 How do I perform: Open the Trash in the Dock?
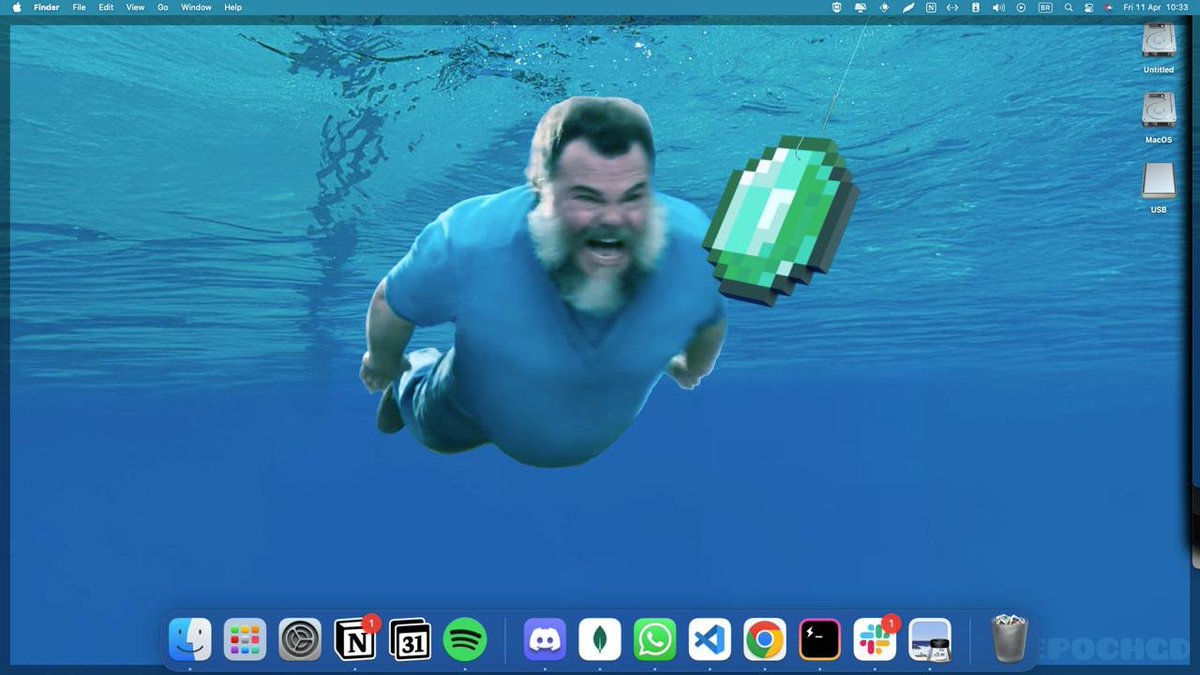[x=1009, y=639]
